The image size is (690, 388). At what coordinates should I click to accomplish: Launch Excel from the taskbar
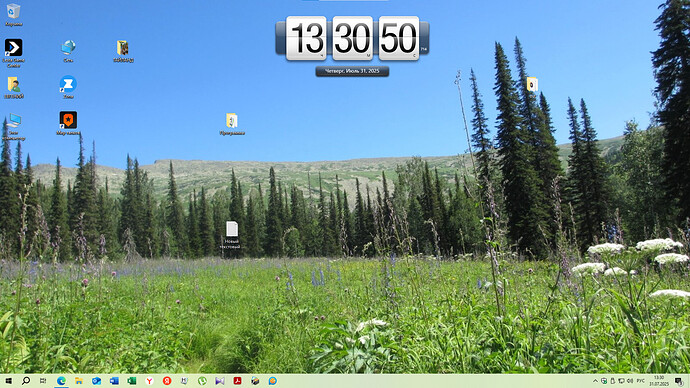coord(132,381)
